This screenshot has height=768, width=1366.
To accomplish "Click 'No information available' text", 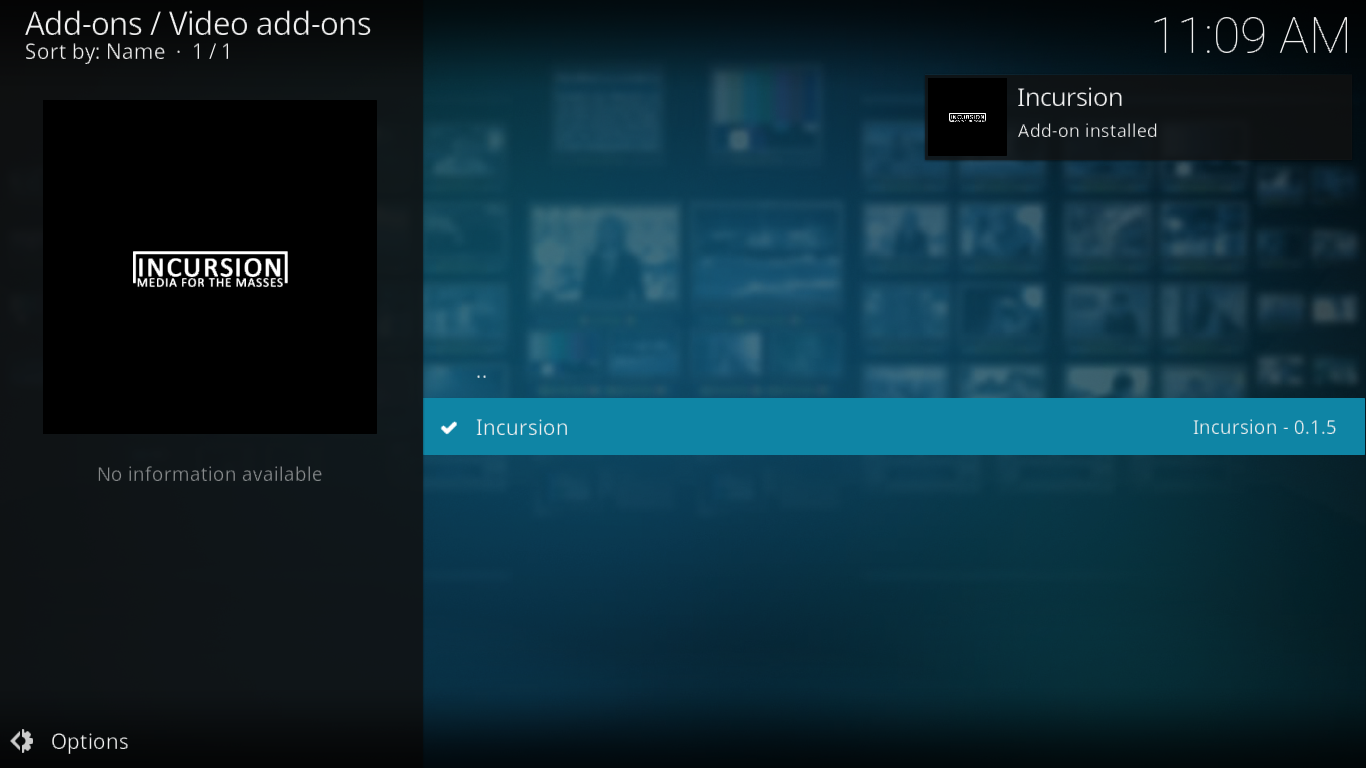I will (x=210, y=474).
